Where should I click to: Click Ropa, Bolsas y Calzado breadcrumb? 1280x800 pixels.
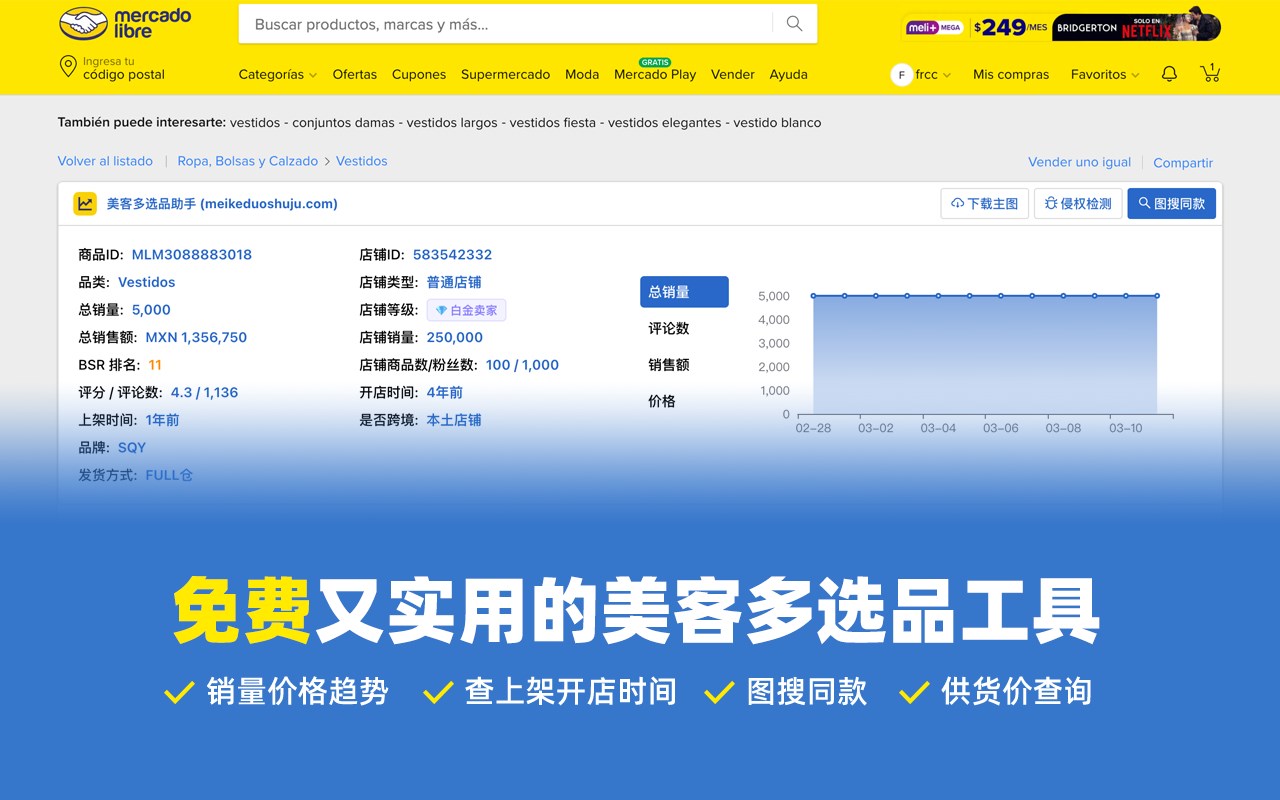[x=247, y=161]
